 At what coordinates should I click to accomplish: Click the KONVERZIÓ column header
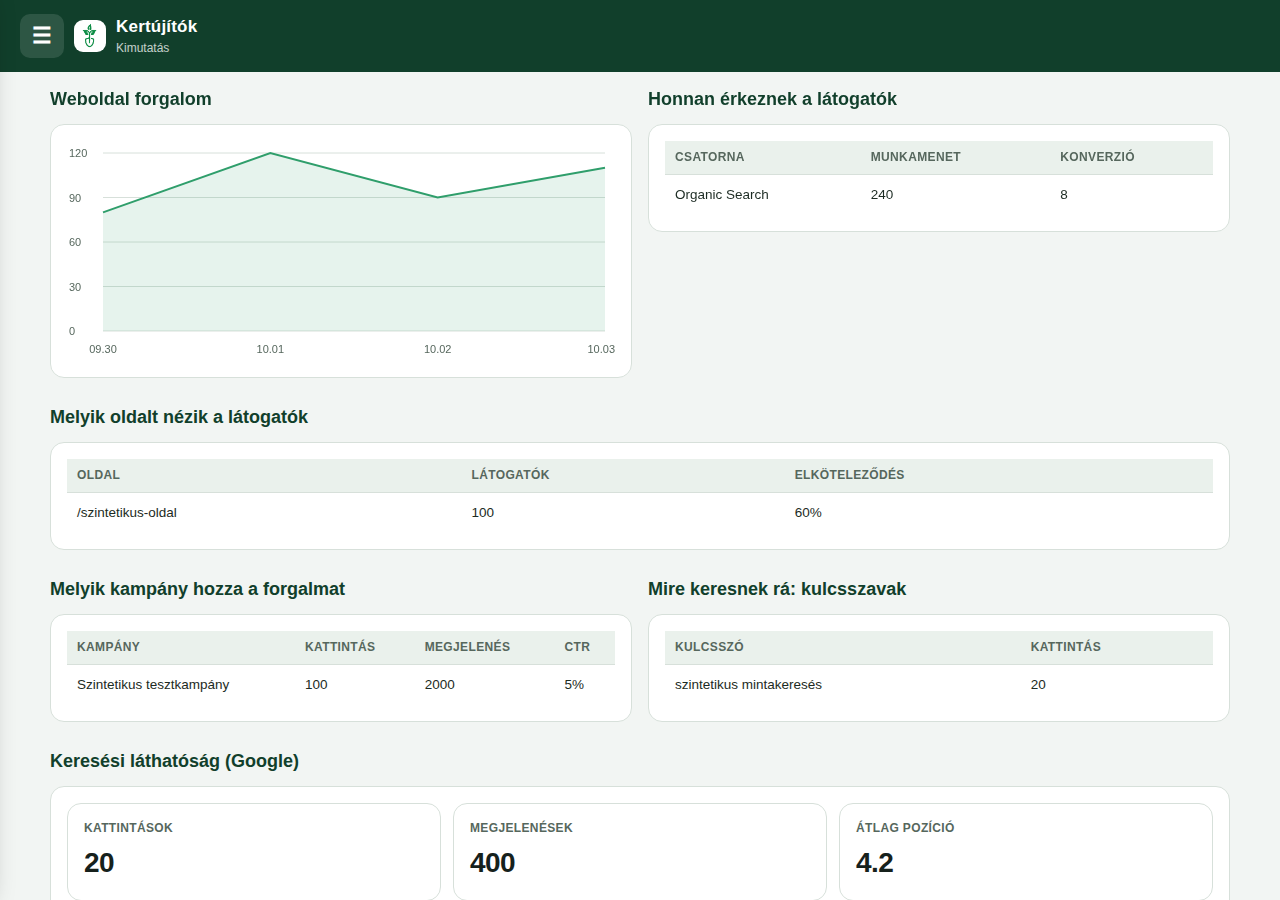coord(1097,157)
